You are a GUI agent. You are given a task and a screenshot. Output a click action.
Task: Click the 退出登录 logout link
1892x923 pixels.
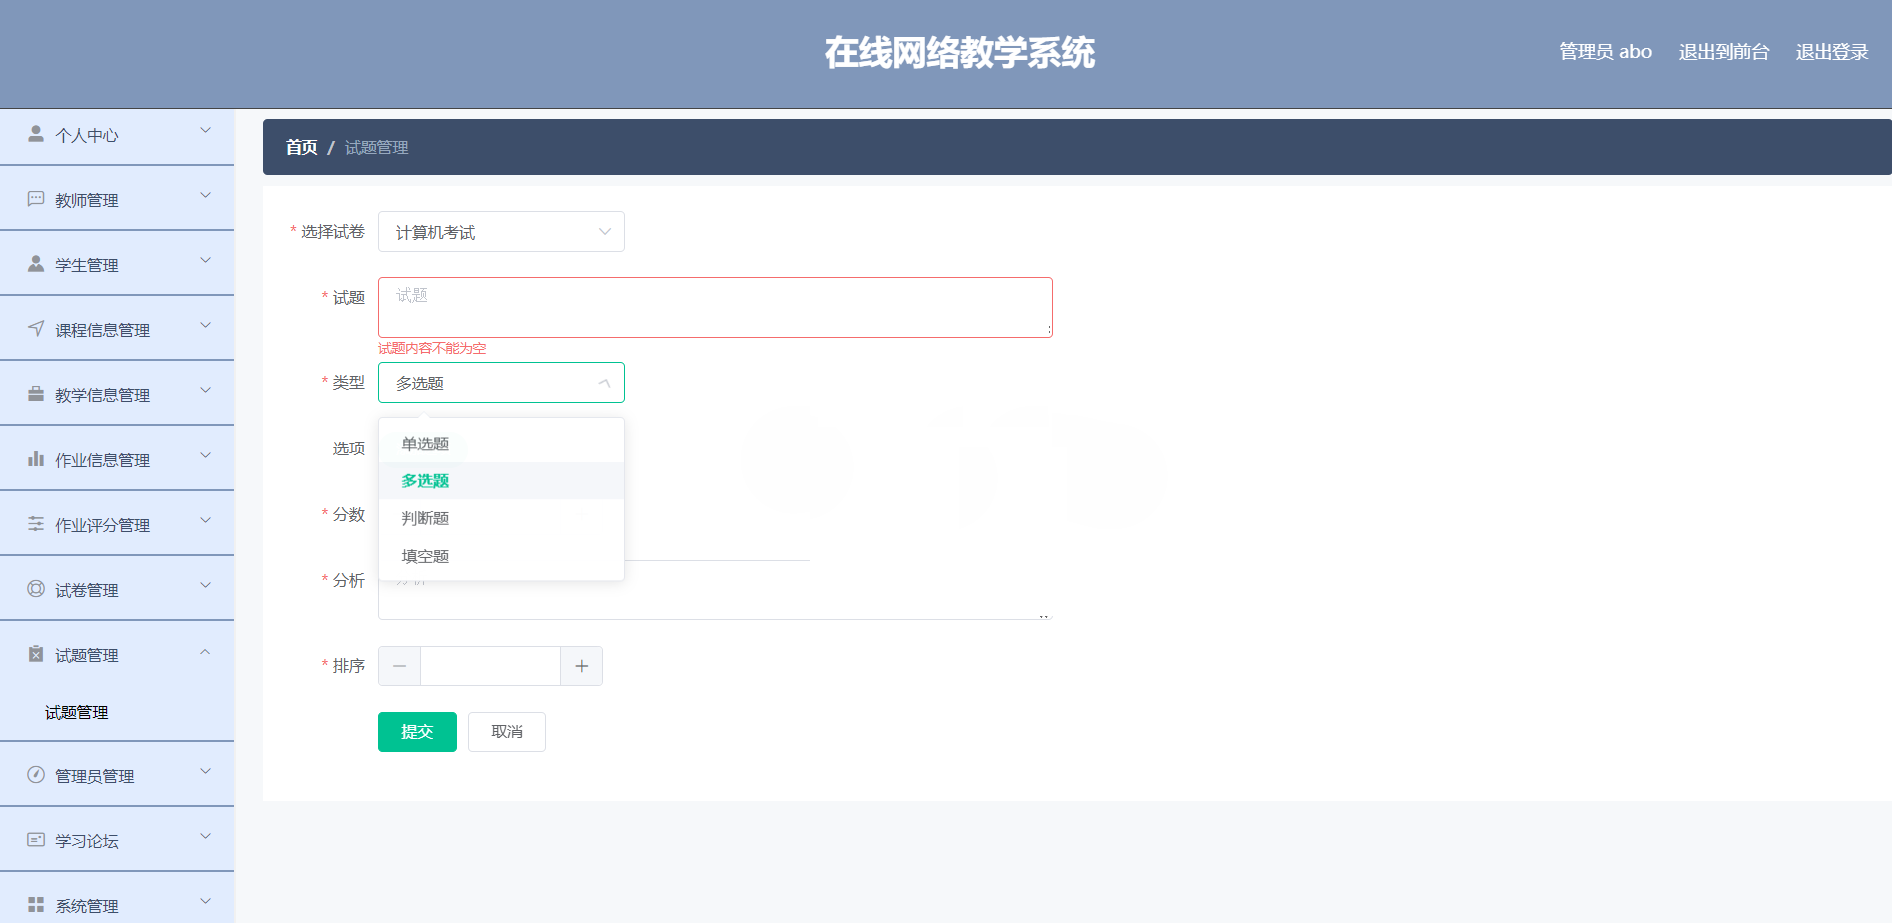coord(1831,51)
